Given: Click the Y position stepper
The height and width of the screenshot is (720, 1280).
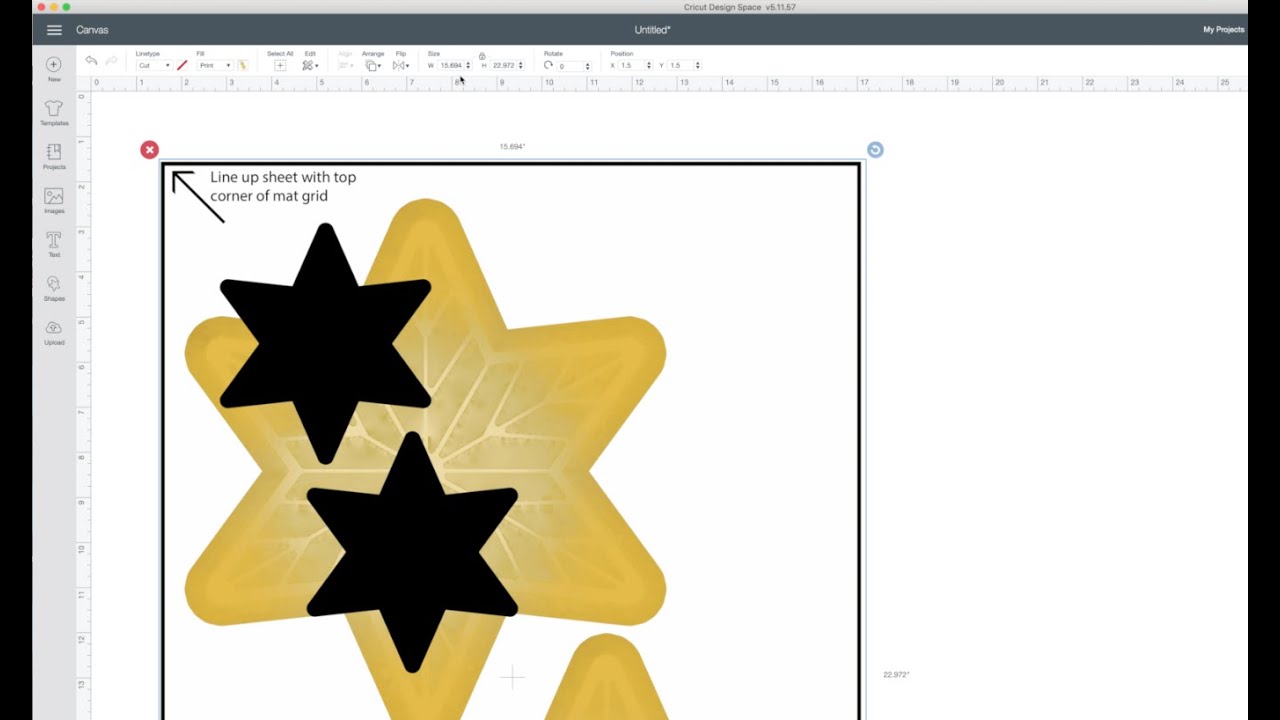Looking at the screenshot, I should pyautogui.click(x=697, y=65).
